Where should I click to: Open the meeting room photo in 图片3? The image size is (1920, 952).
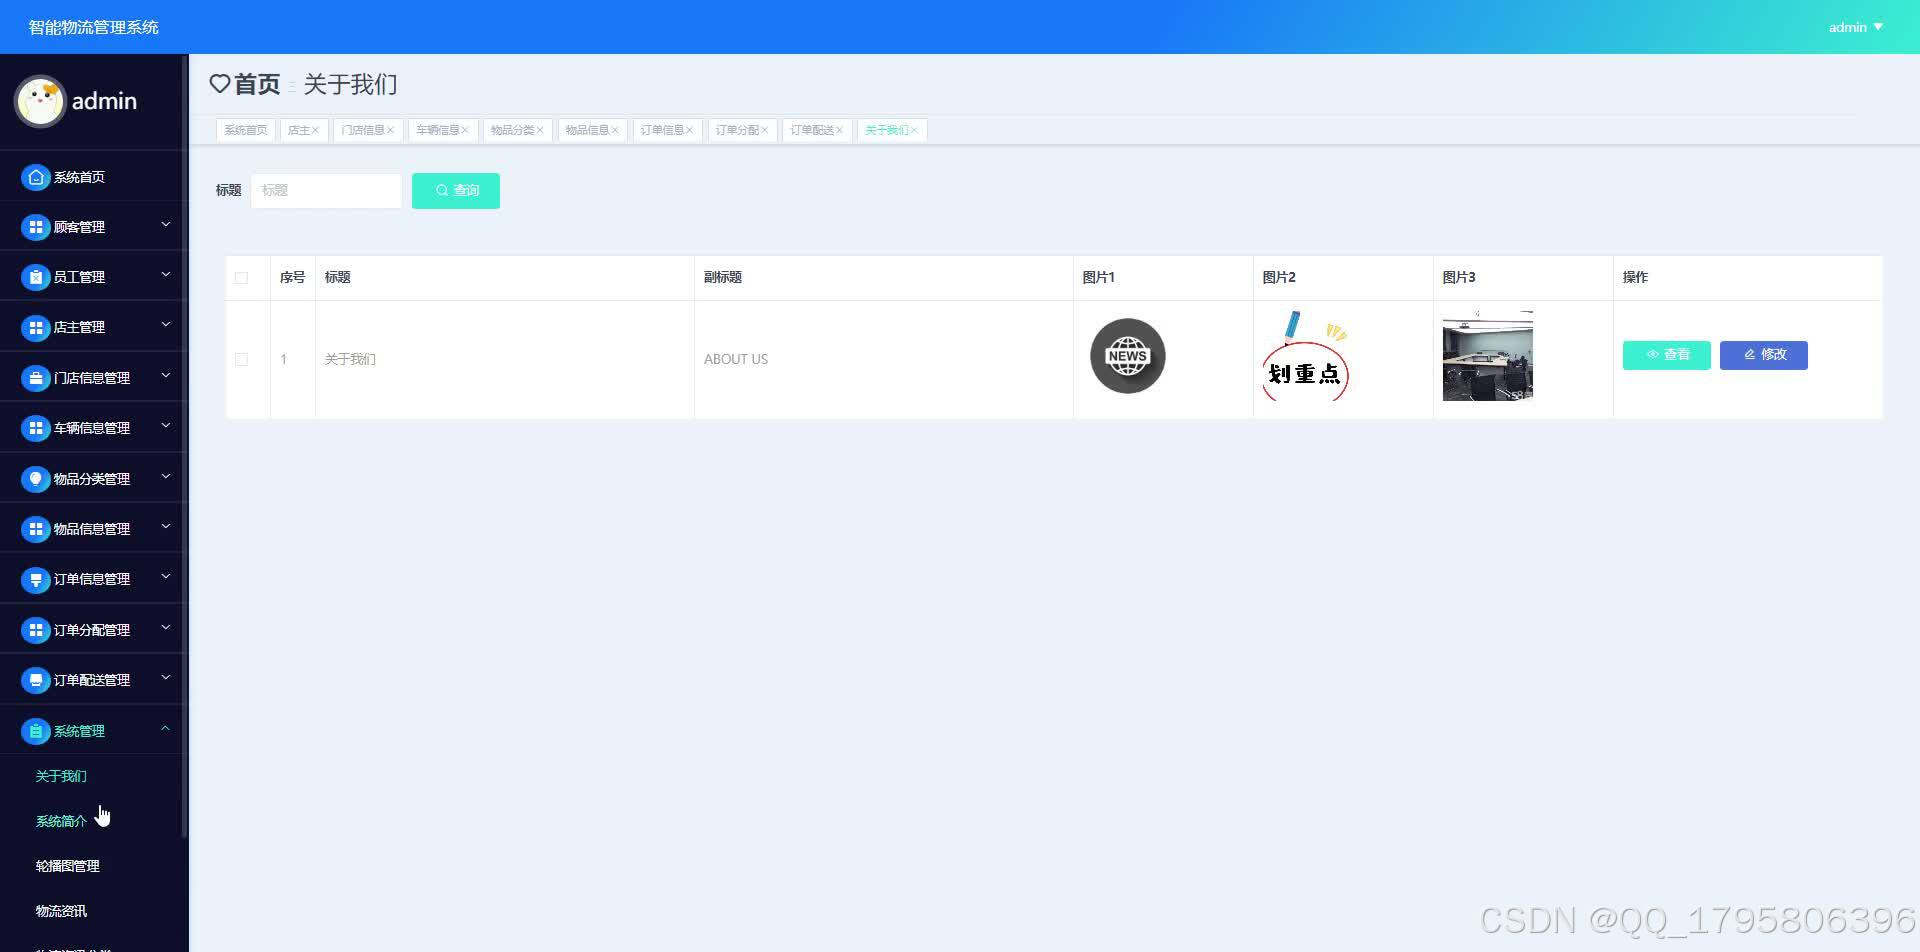pos(1487,355)
